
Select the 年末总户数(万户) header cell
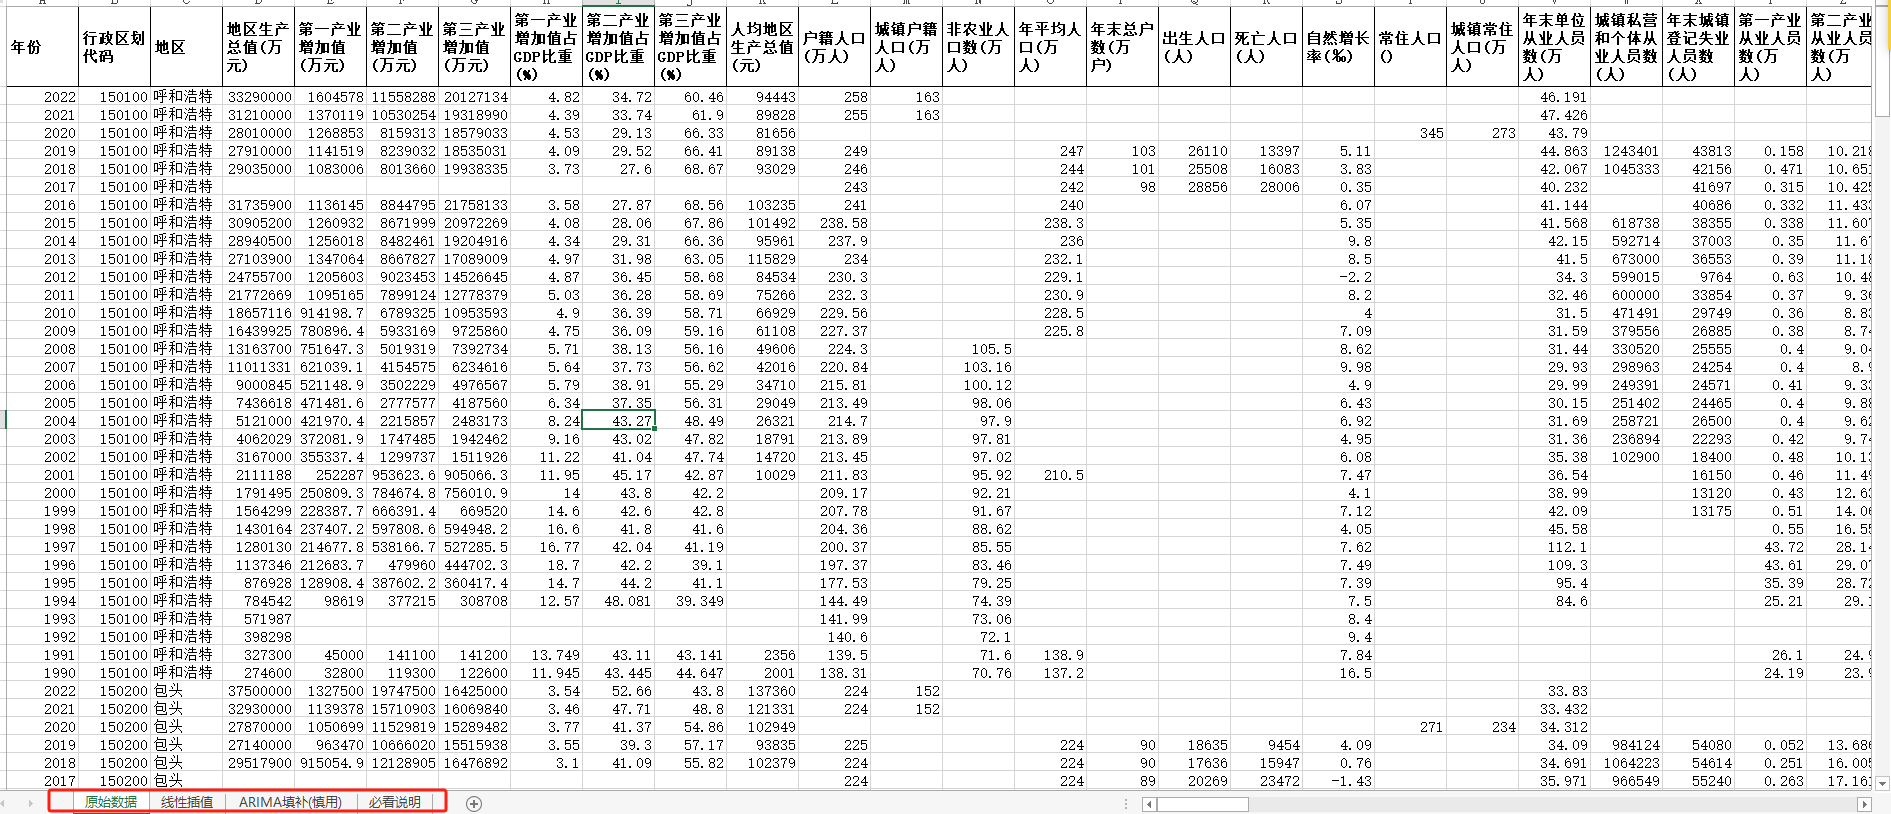[1122, 47]
